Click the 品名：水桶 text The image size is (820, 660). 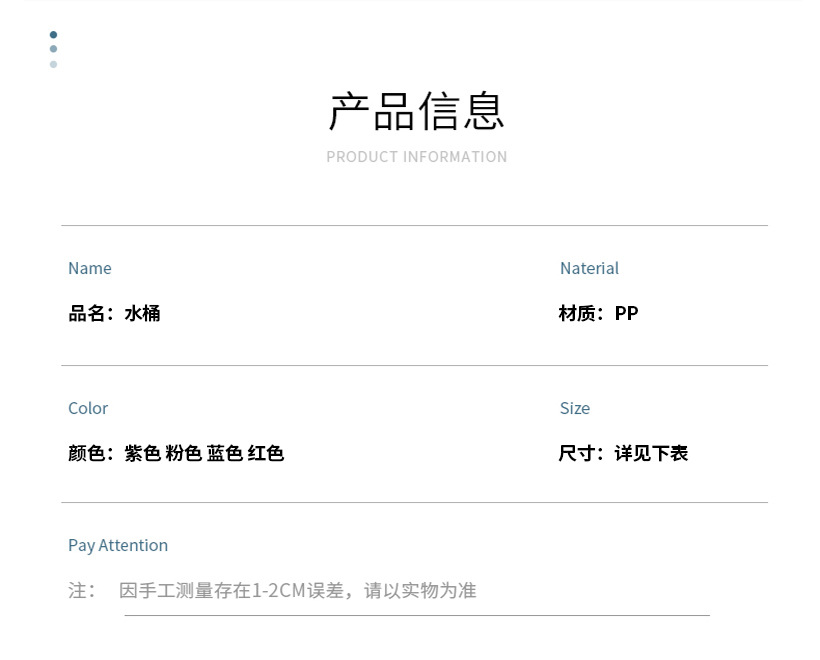point(114,313)
